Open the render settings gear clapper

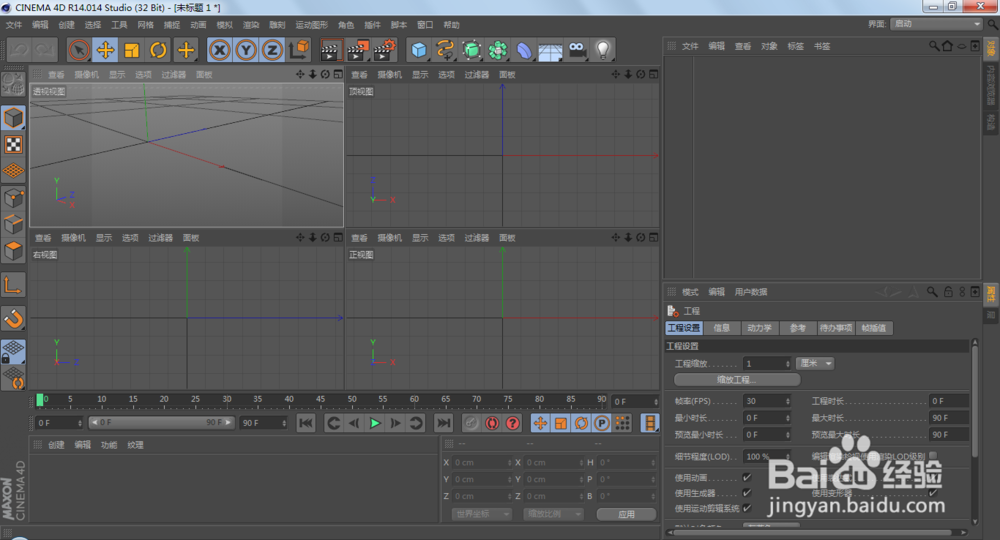(x=385, y=50)
